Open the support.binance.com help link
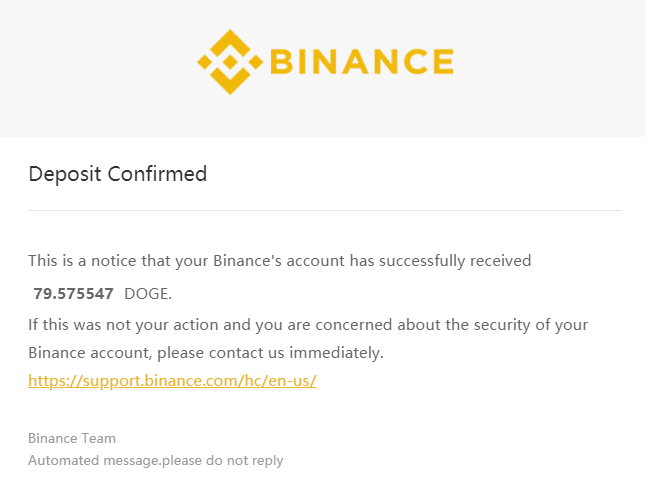 pyautogui.click(x=172, y=381)
